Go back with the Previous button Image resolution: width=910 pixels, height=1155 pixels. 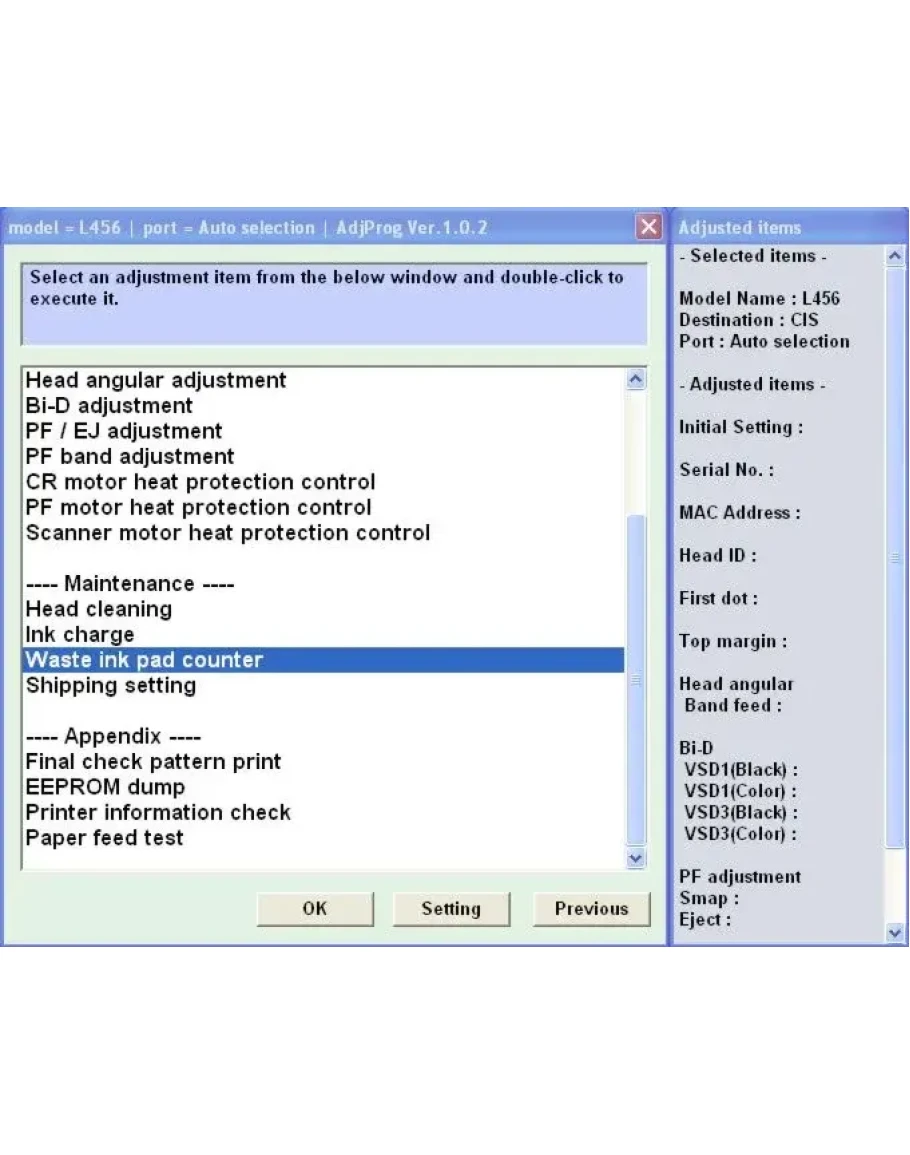click(x=591, y=908)
